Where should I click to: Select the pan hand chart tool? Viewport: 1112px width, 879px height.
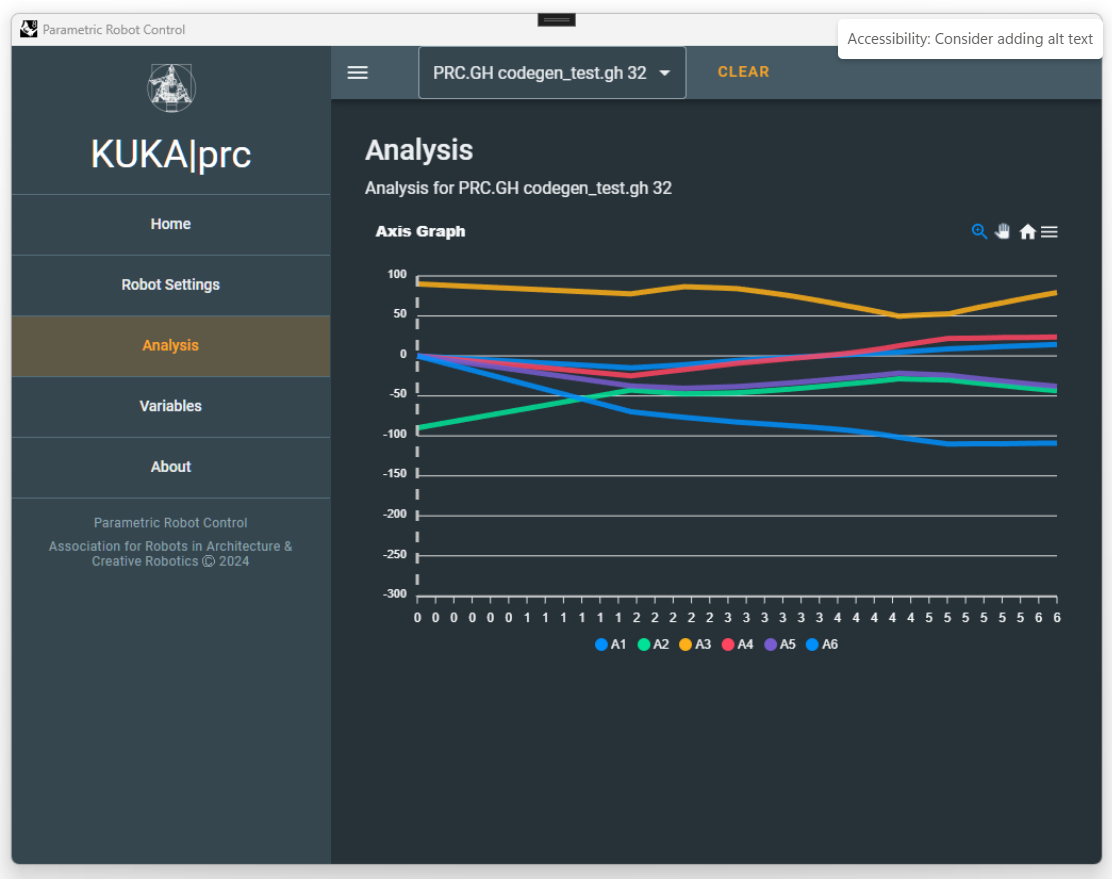pyautogui.click(x=1003, y=231)
